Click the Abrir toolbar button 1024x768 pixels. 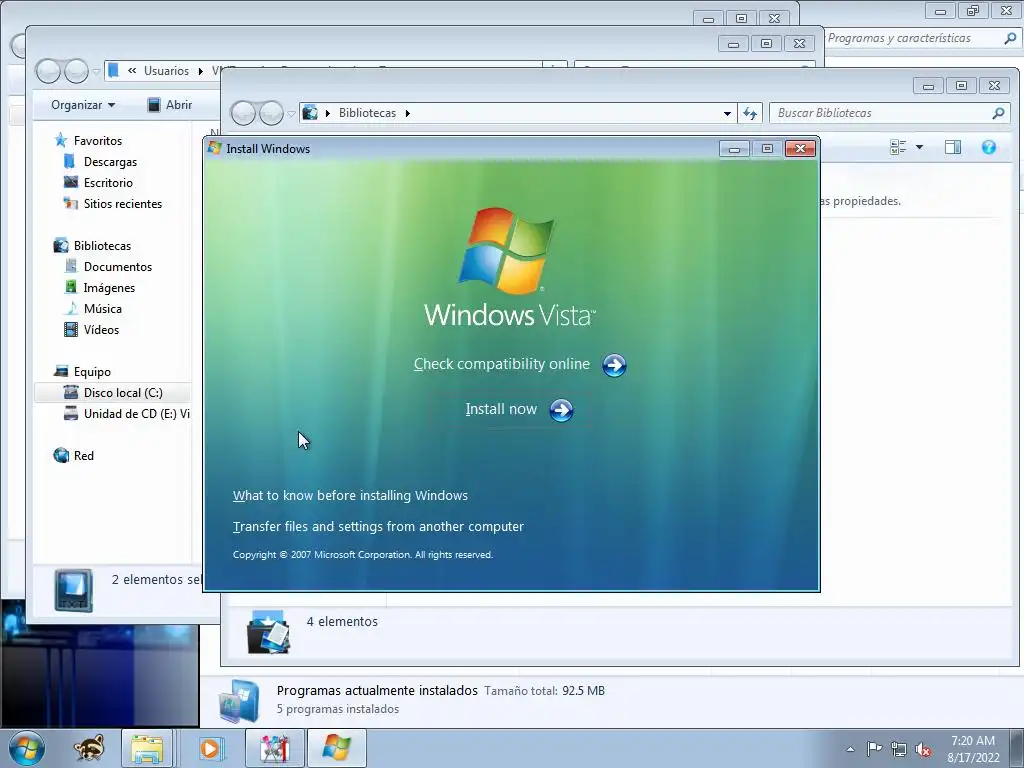coord(170,105)
